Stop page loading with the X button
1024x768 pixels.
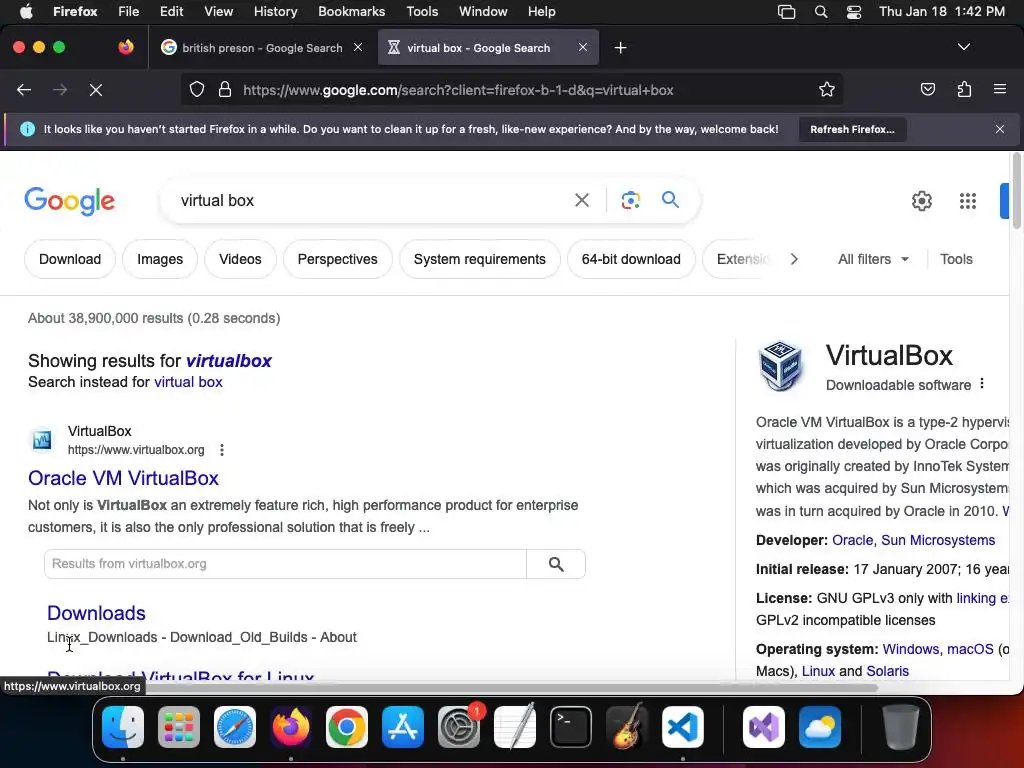(x=96, y=90)
